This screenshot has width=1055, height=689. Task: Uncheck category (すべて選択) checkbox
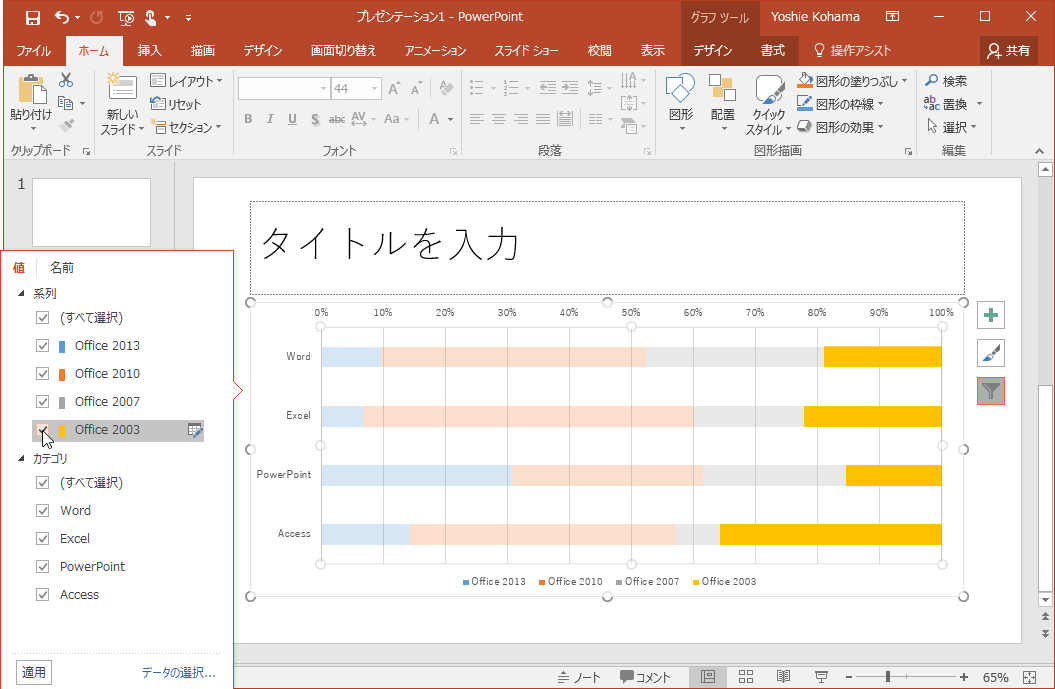point(42,482)
